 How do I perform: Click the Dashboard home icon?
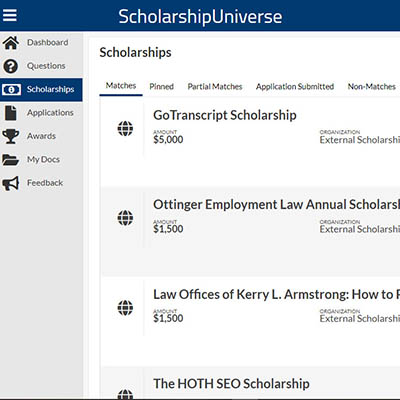pyautogui.click(x=11, y=43)
